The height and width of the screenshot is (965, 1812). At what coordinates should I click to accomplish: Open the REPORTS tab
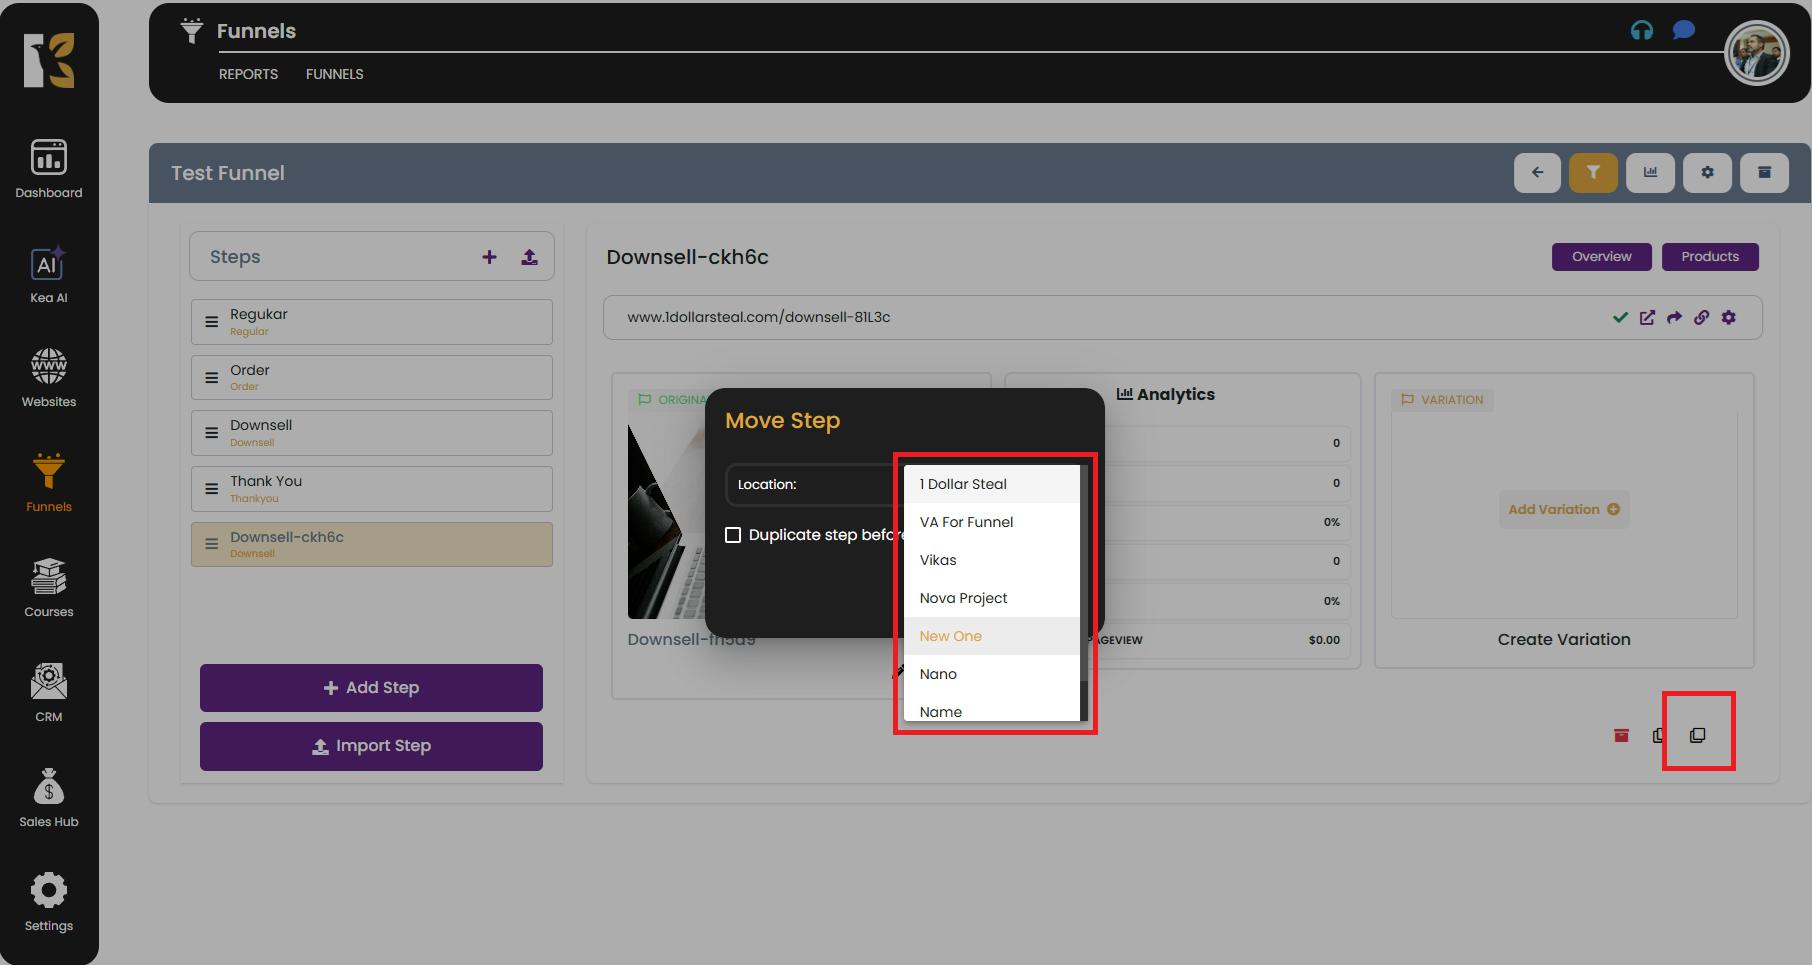click(248, 74)
